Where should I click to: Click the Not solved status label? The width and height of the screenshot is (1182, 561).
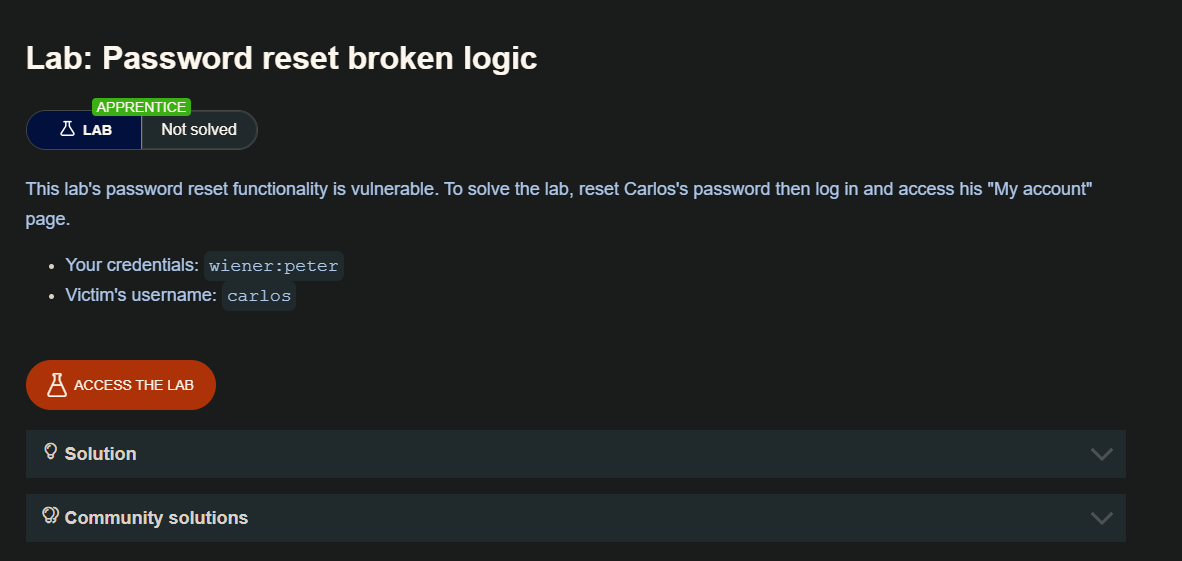click(x=199, y=130)
